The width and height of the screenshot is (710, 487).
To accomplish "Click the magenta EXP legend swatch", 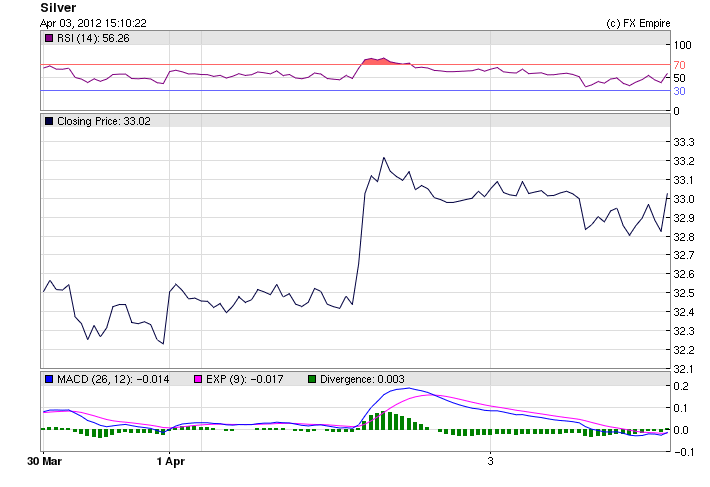I will pos(198,379).
